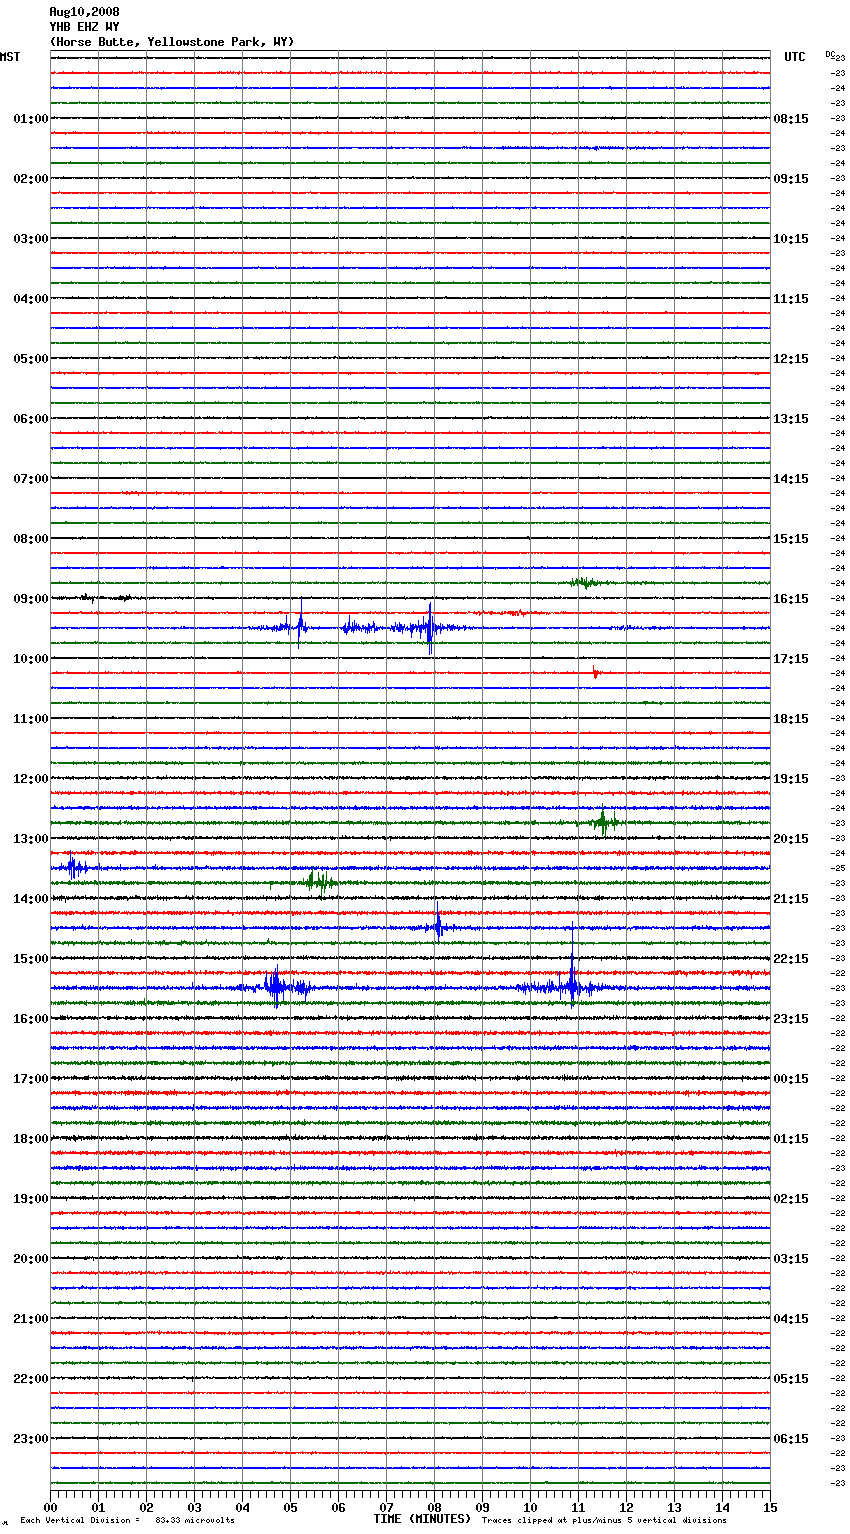Click the 08 minute axis tick label
850x1534 pixels.
[x=434, y=1507]
